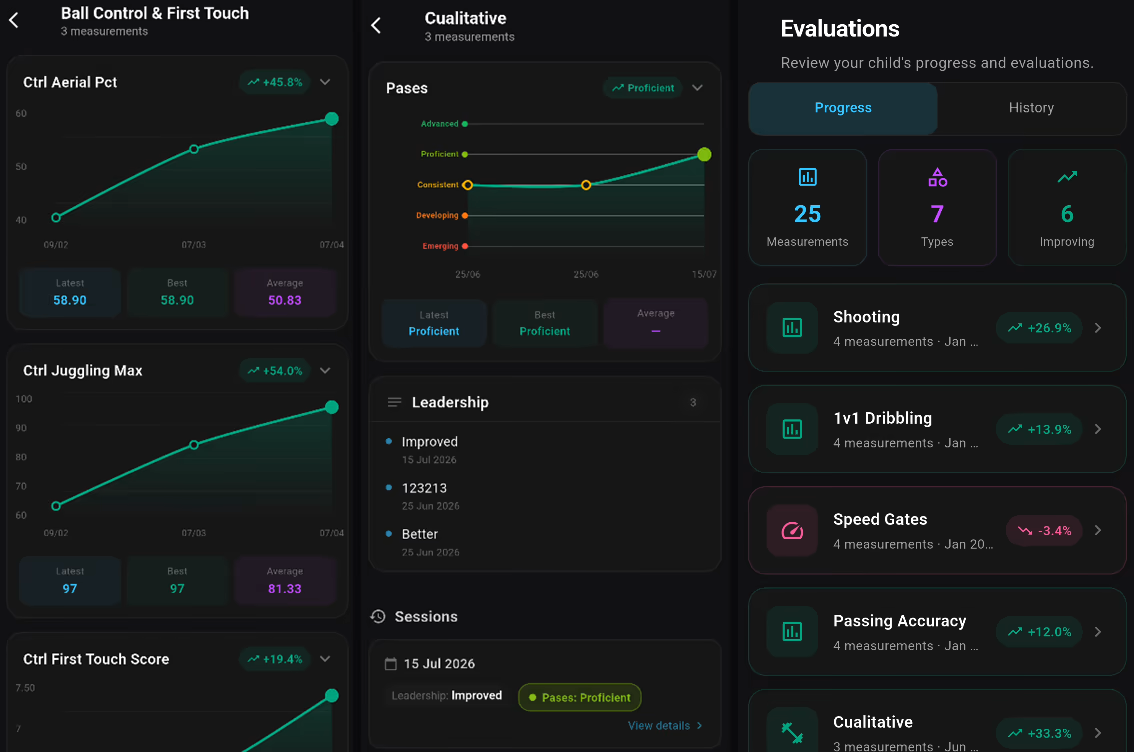1134x752 pixels.
Task: Click the +54.0% trend badge
Action: coord(275,370)
